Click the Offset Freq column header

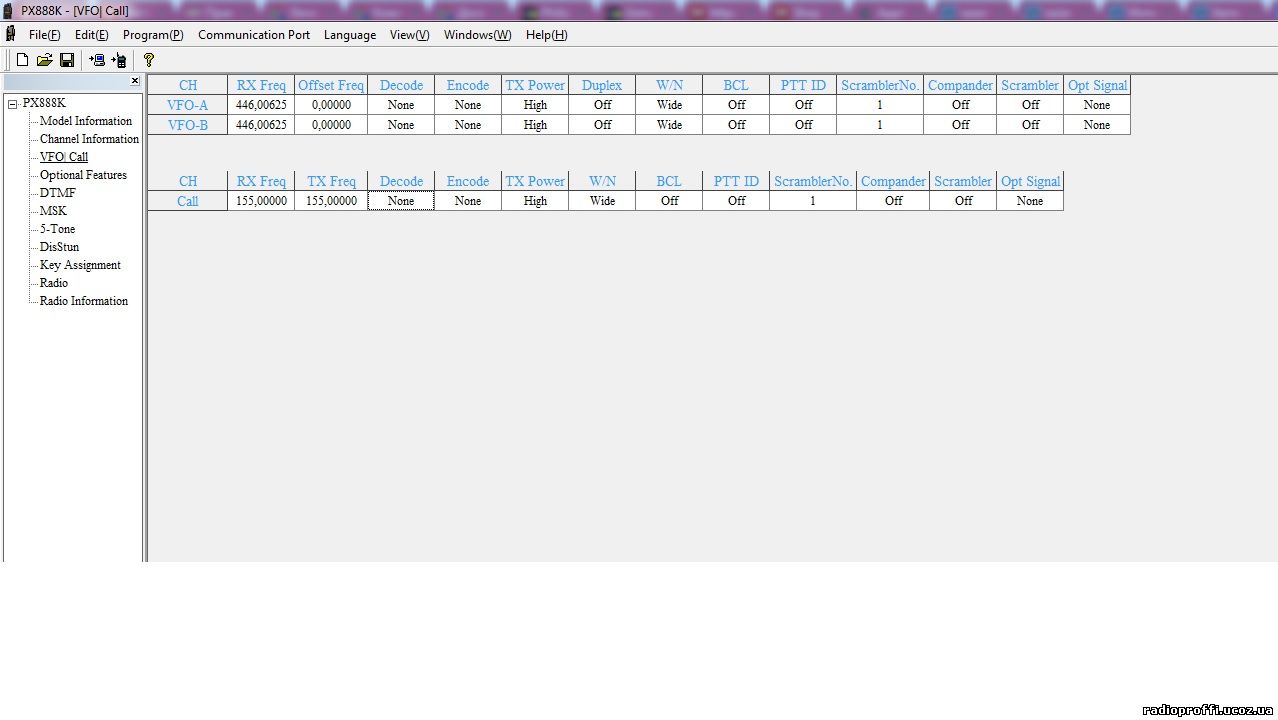coord(331,85)
